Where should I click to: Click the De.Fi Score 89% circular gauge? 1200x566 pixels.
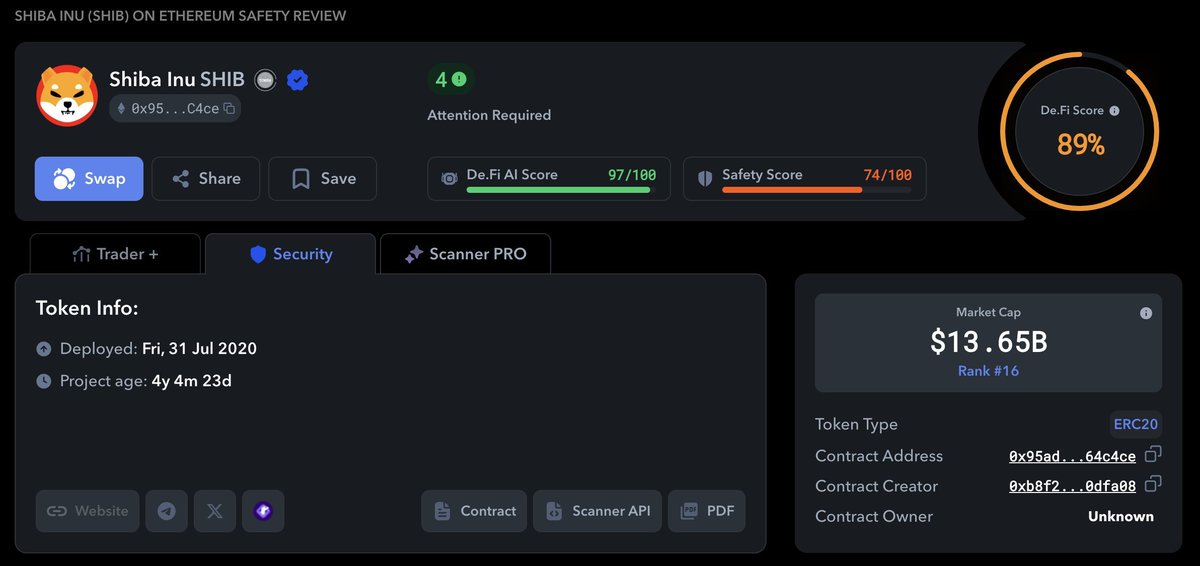(1080, 131)
